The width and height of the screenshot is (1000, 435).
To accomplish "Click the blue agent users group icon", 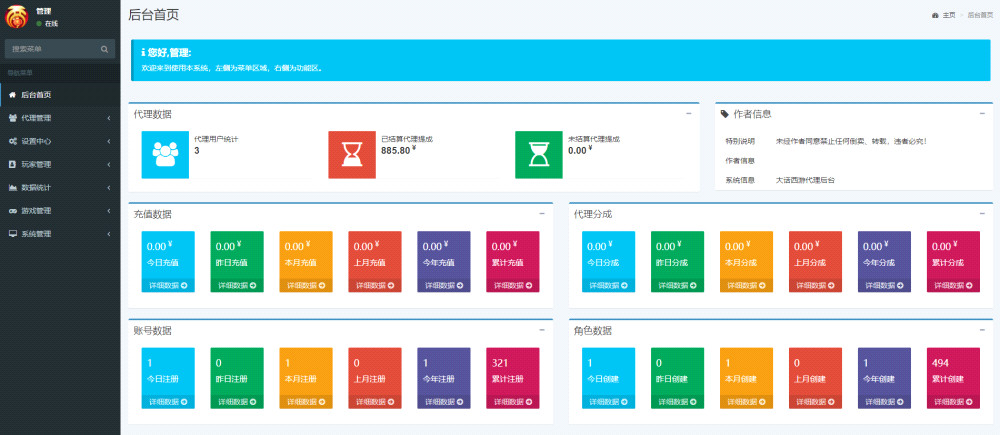I will 164,154.
